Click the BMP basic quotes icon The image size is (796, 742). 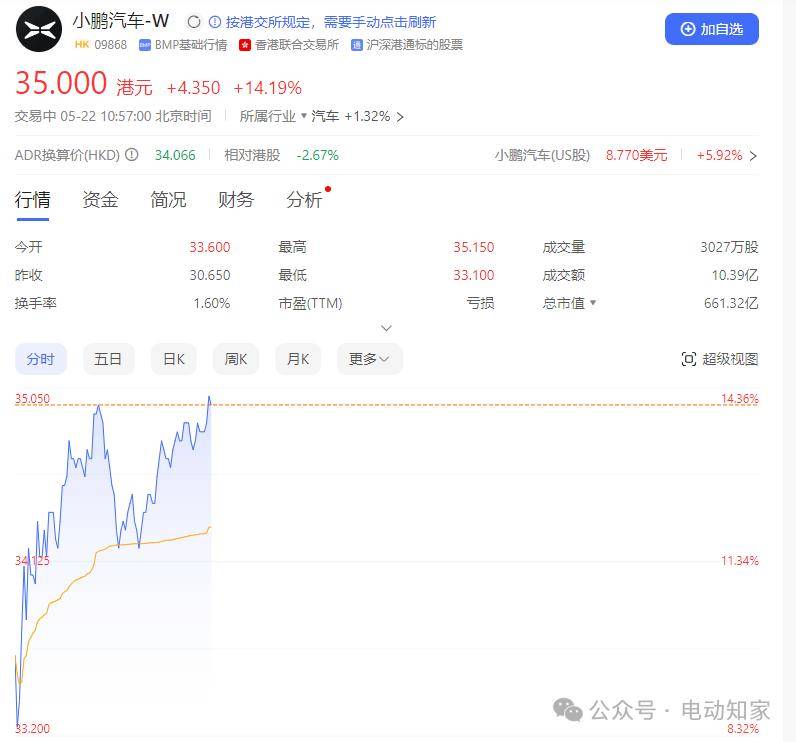point(144,45)
